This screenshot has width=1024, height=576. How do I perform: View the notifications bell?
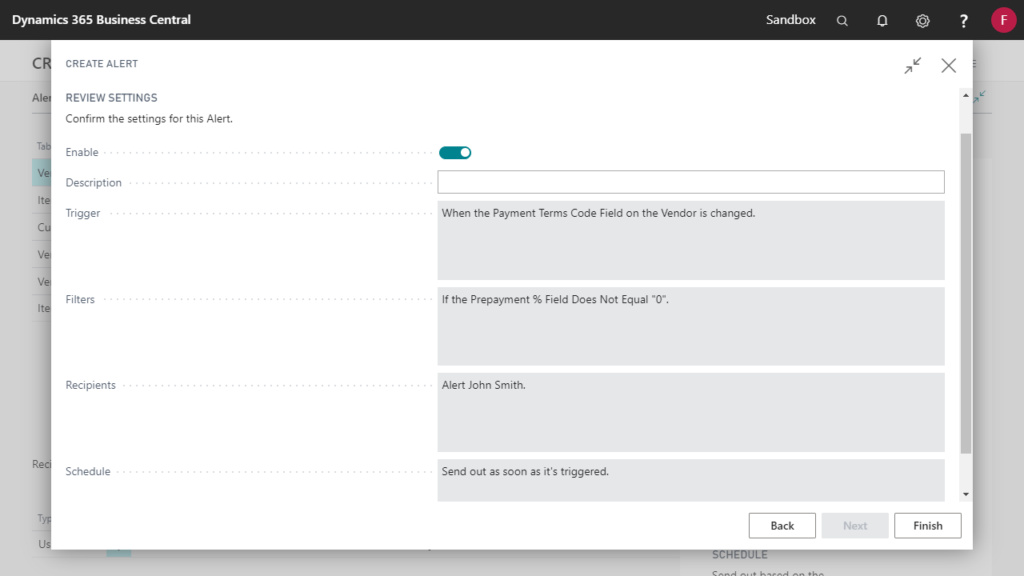[882, 20]
